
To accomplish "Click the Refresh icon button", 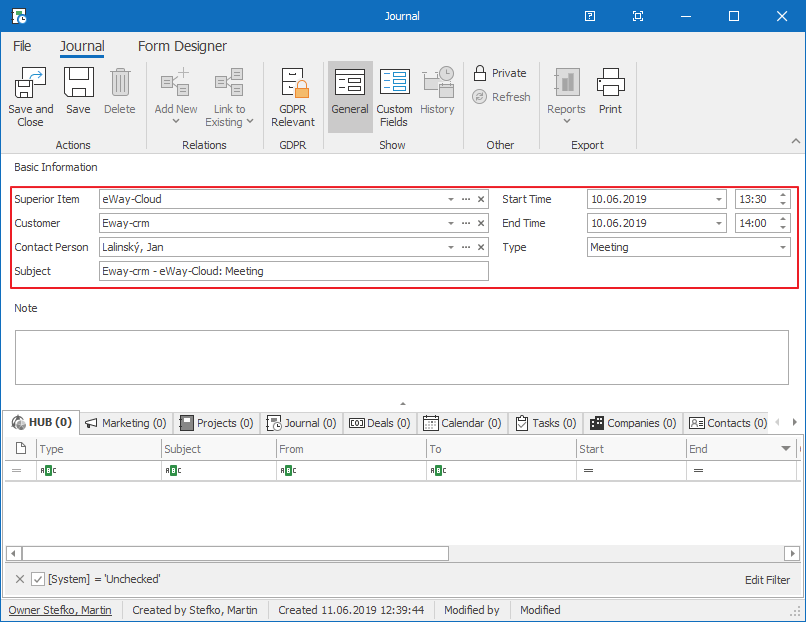I will [x=479, y=97].
